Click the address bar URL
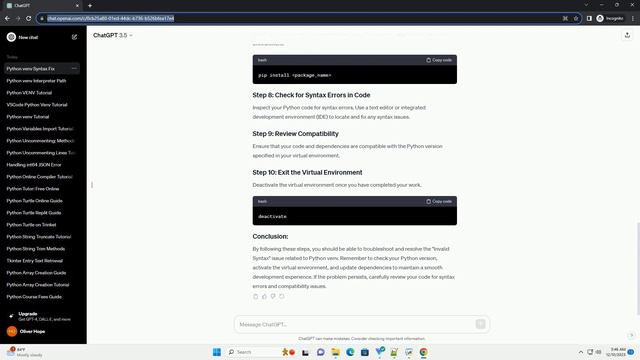Screen dimensions: 640x360 [111, 18]
